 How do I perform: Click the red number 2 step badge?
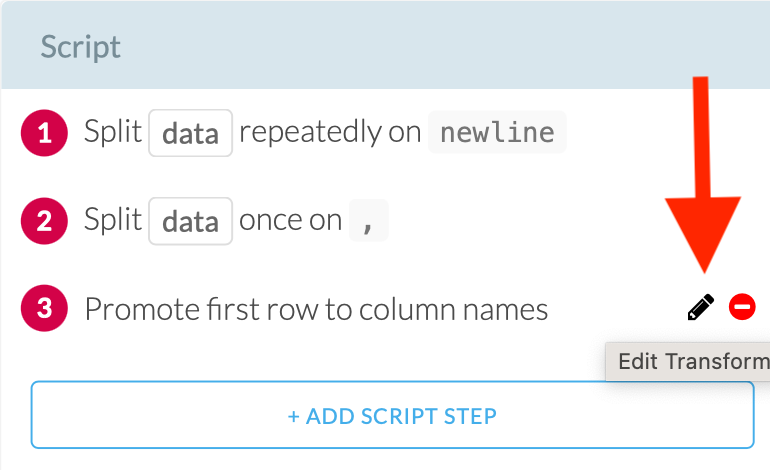(44, 221)
